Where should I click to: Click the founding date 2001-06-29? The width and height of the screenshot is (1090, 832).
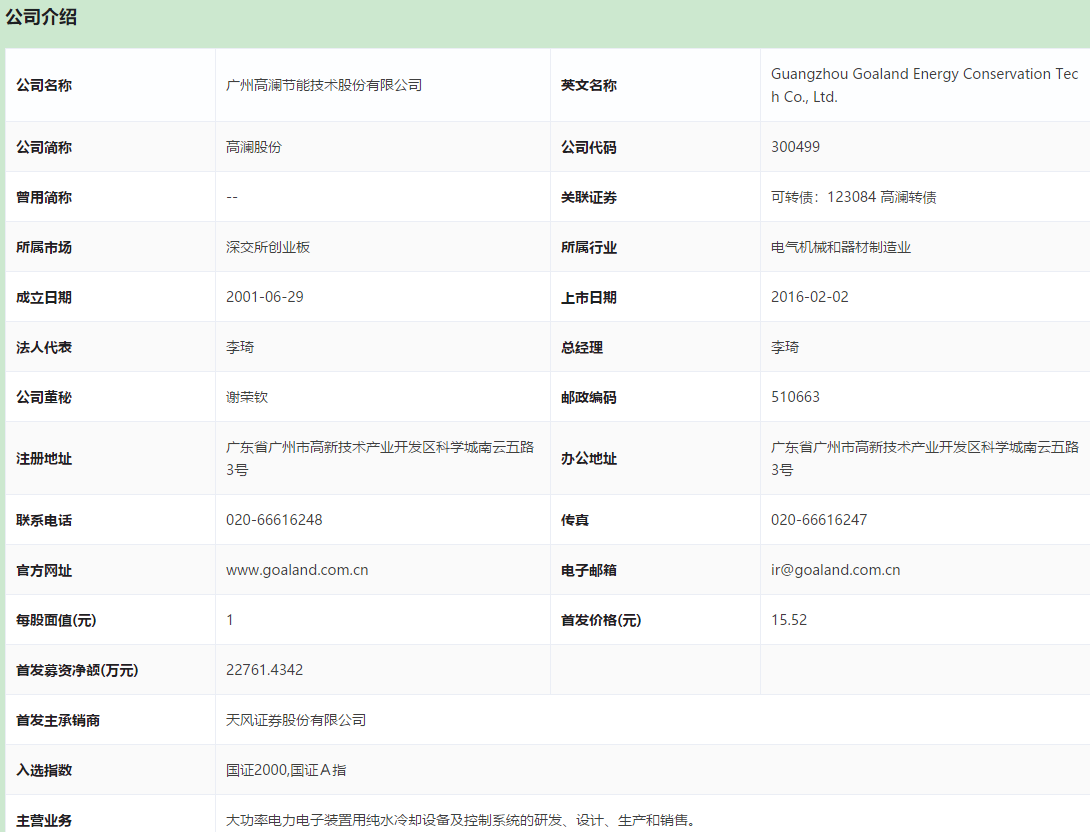(264, 297)
